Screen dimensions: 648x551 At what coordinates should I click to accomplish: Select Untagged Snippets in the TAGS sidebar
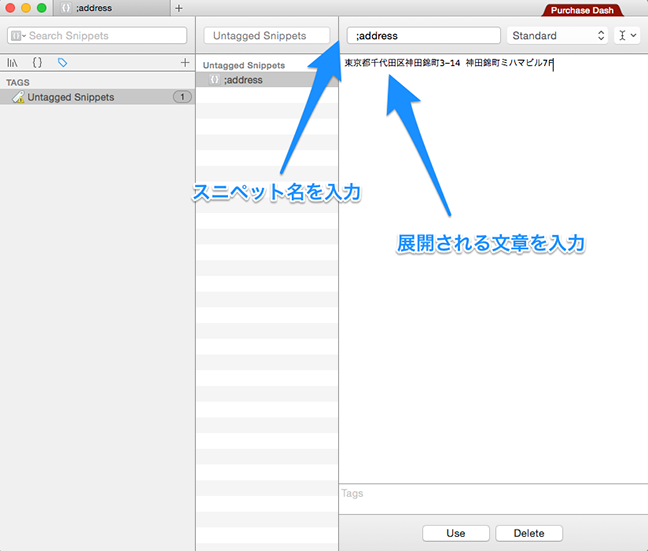(70, 97)
